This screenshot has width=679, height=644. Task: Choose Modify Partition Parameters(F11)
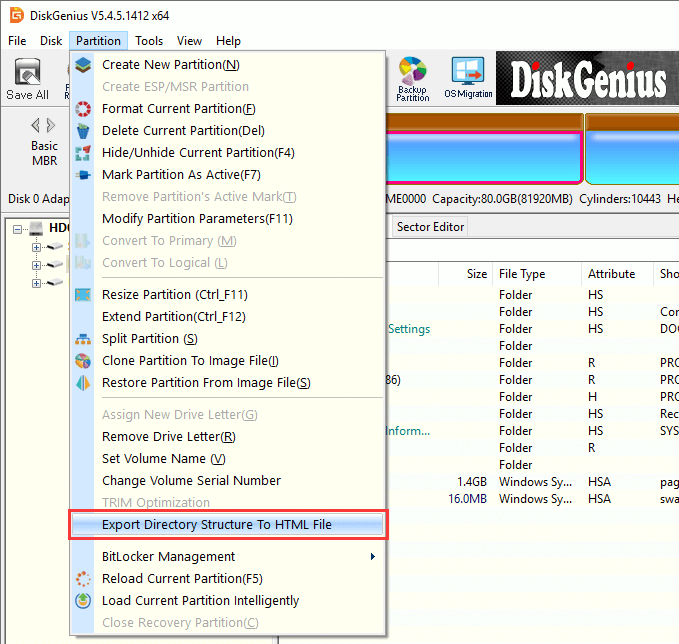228,219
